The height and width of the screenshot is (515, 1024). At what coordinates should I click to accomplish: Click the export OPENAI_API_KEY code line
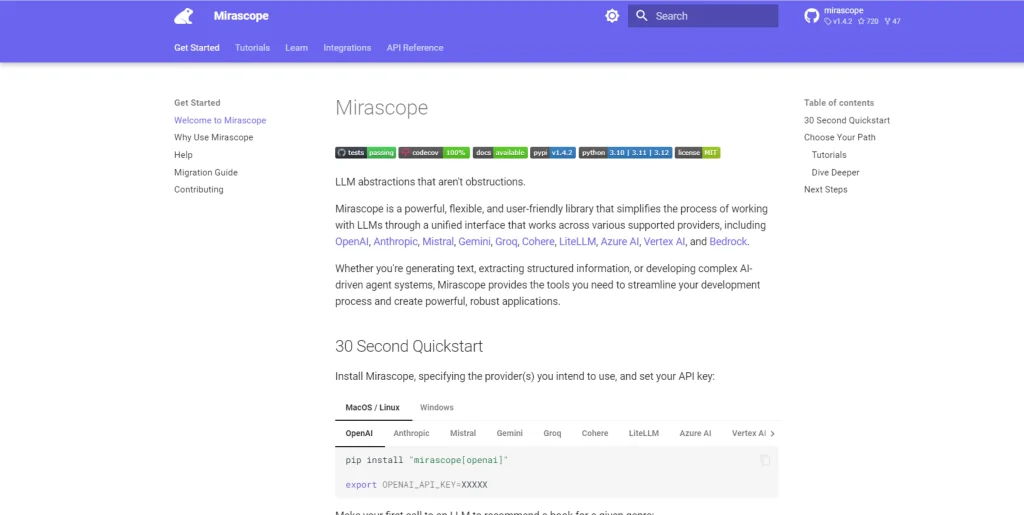coord(416,485)
